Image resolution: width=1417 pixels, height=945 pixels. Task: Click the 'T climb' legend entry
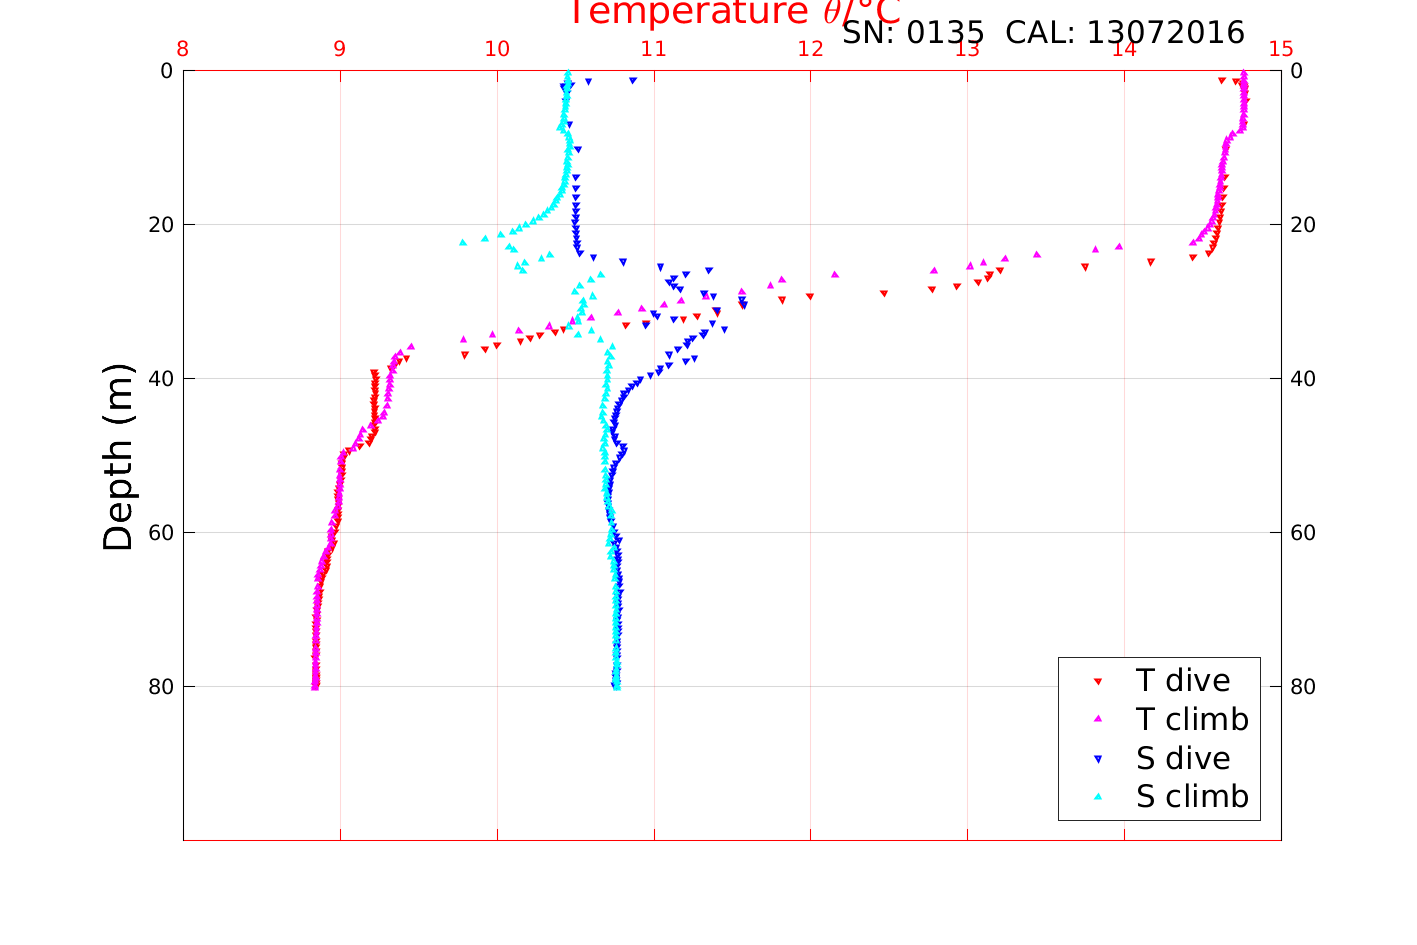click(x=1192, y=719)
